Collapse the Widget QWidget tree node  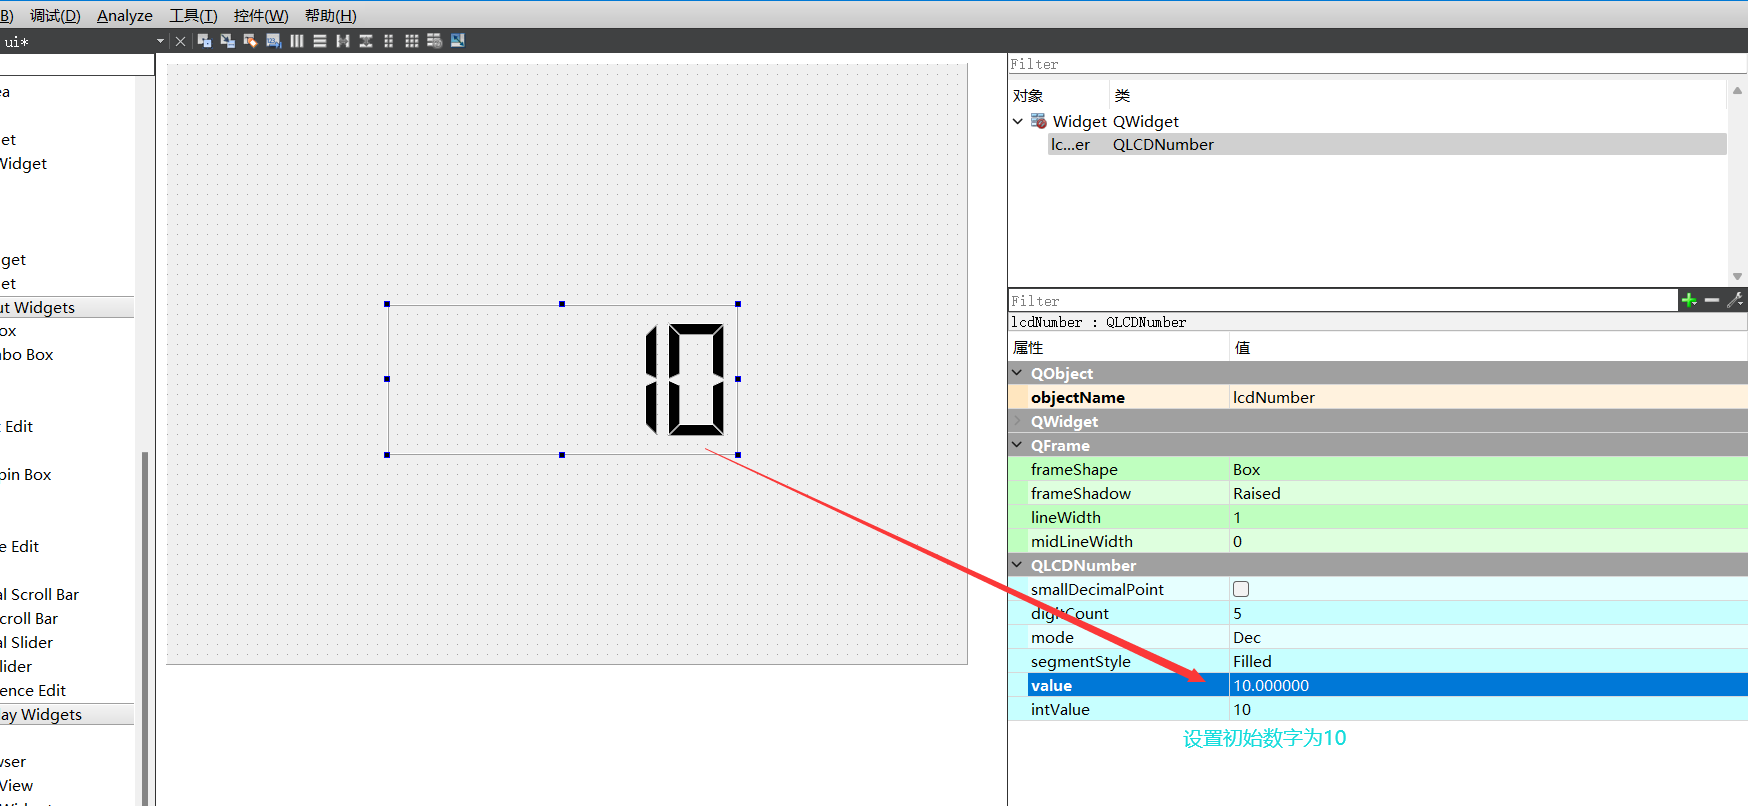(x=1018, y=121)
